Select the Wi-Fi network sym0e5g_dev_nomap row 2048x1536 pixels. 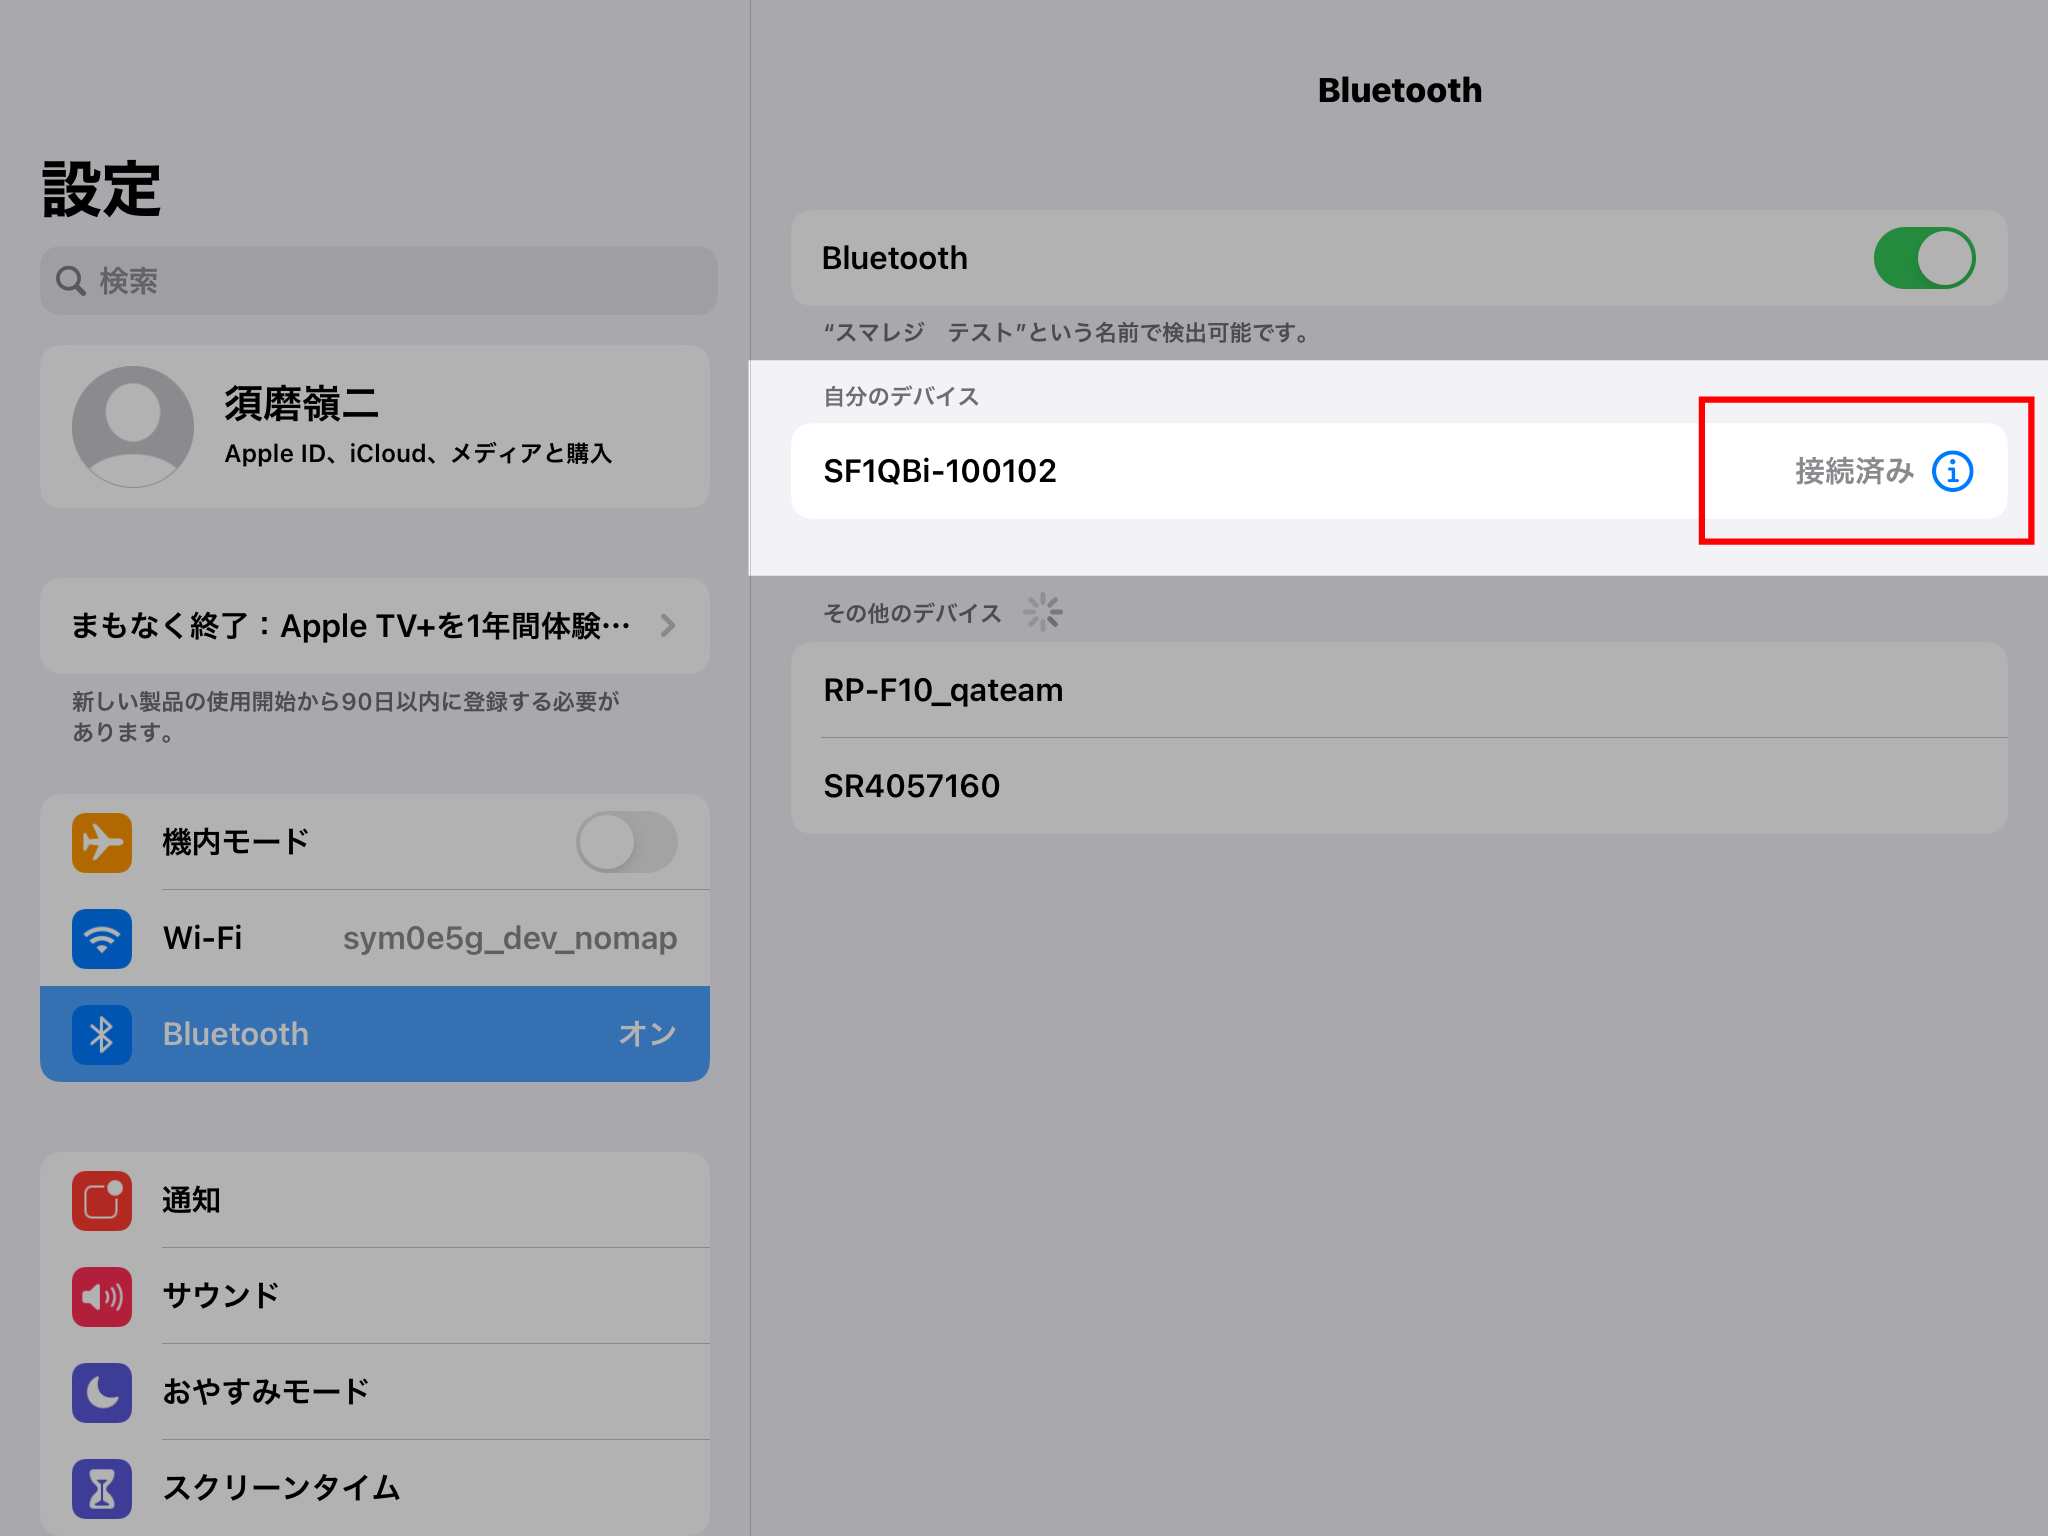point(375,939)
